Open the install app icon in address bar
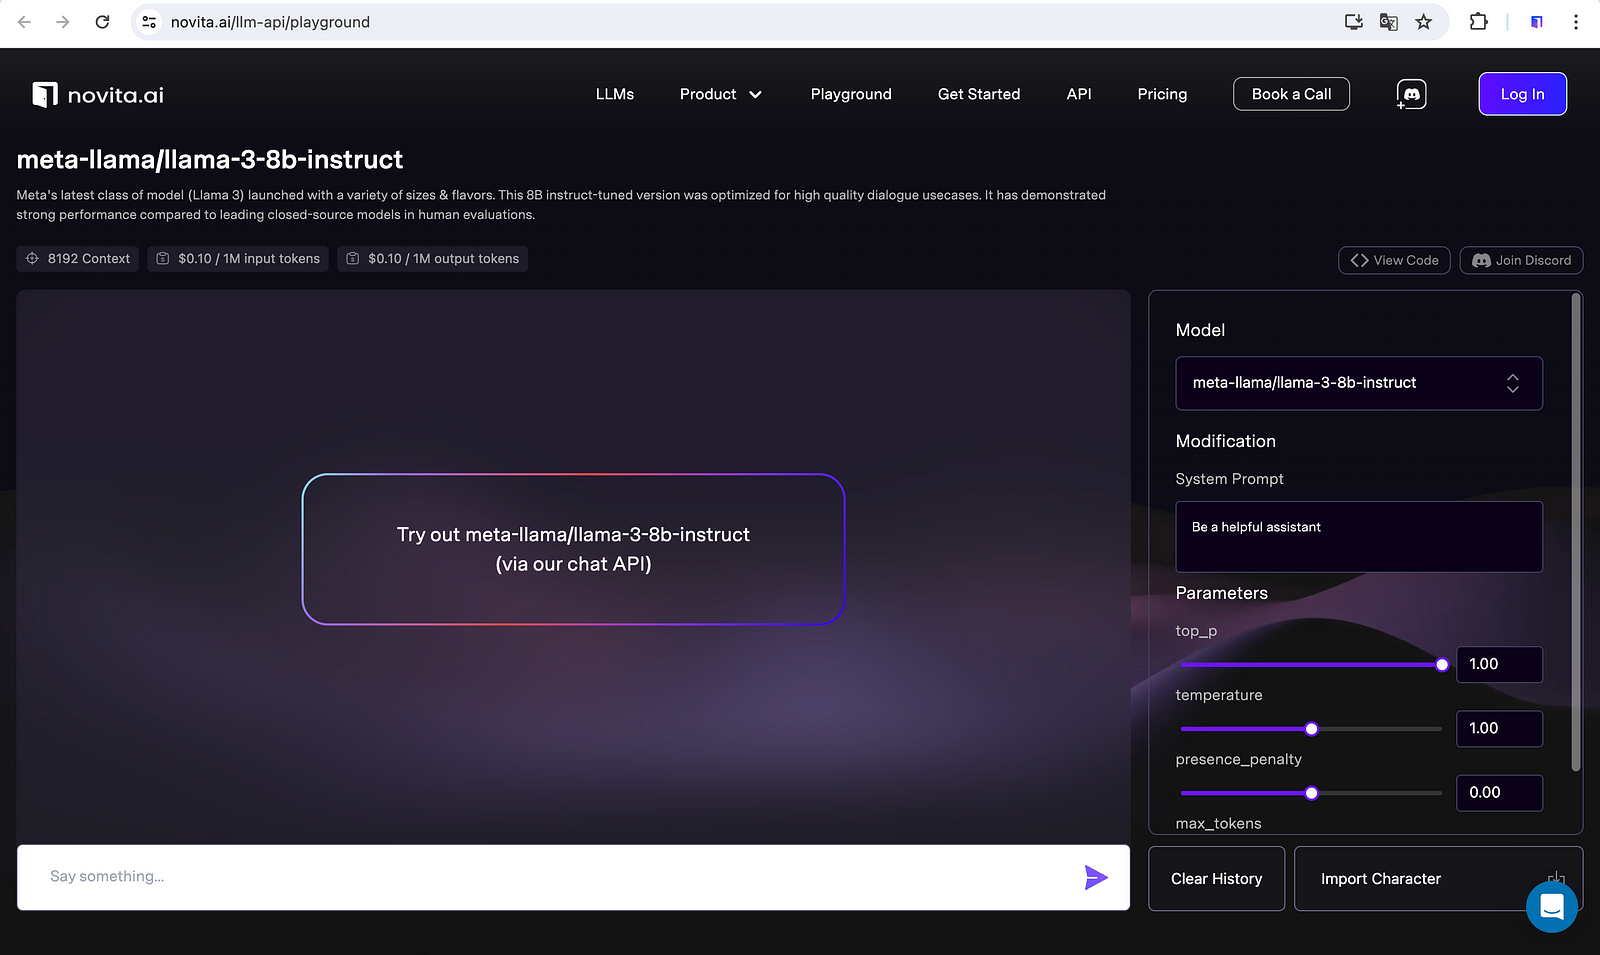The width and height of the screenshot is (1600, 955). [x=1354, y=22]
